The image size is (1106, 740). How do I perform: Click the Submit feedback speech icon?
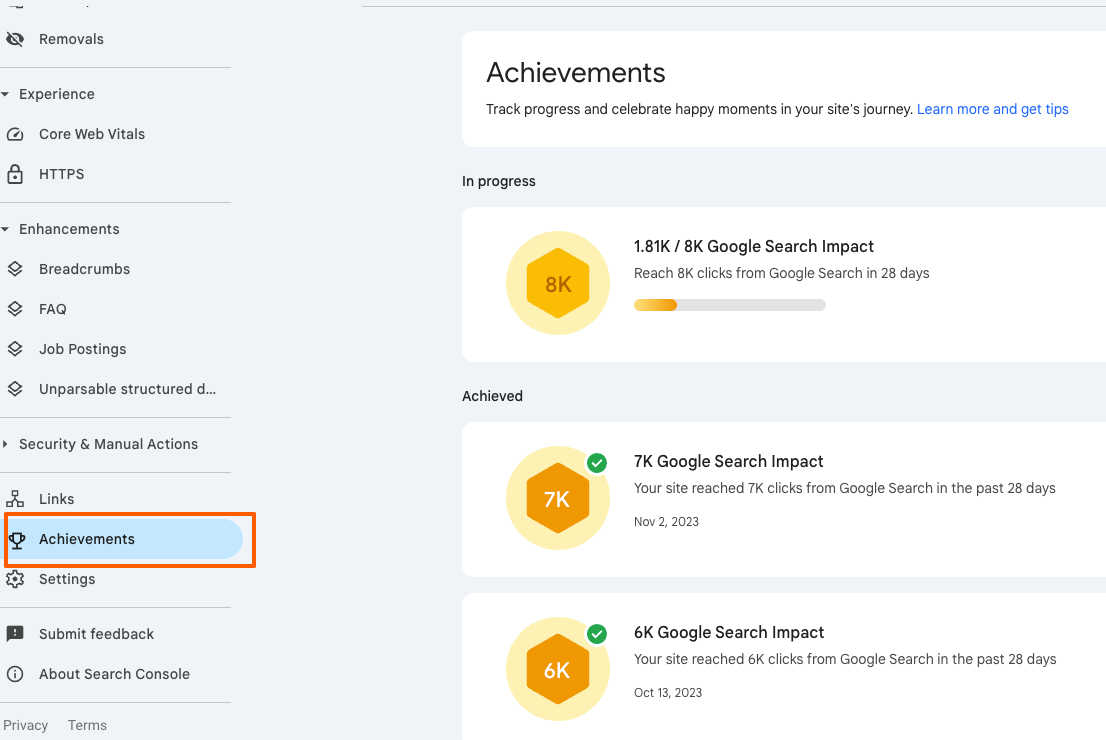[x=15, y=633]
